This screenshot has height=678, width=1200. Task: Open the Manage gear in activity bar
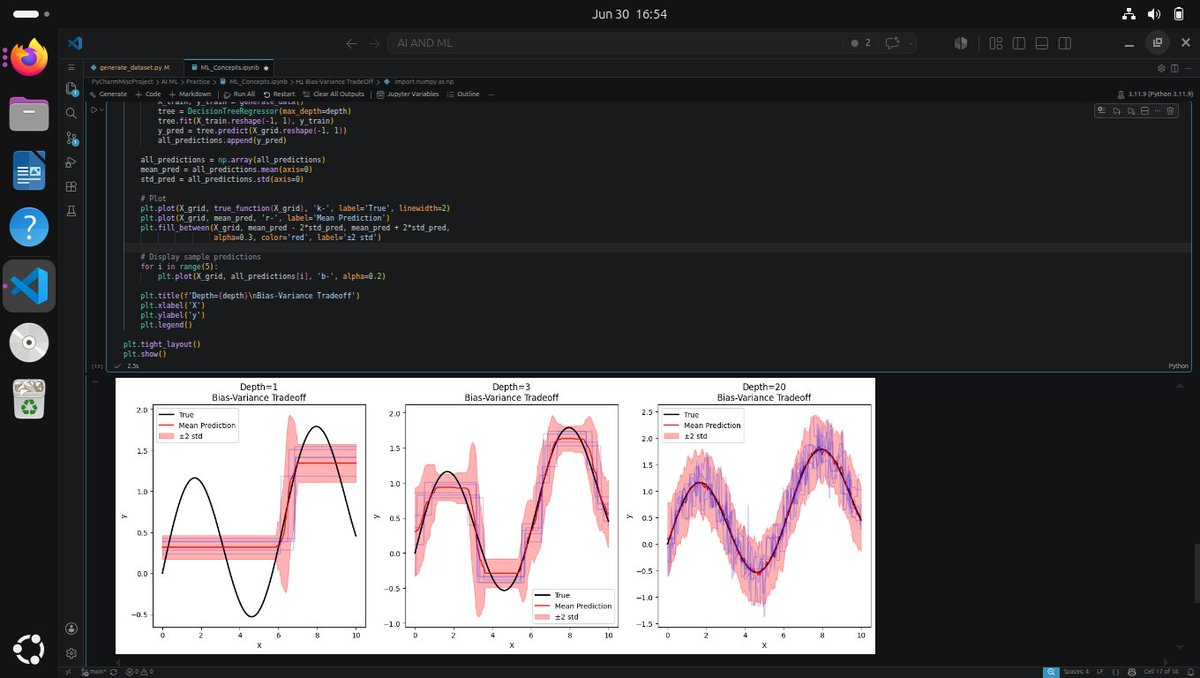click(72, 652)
